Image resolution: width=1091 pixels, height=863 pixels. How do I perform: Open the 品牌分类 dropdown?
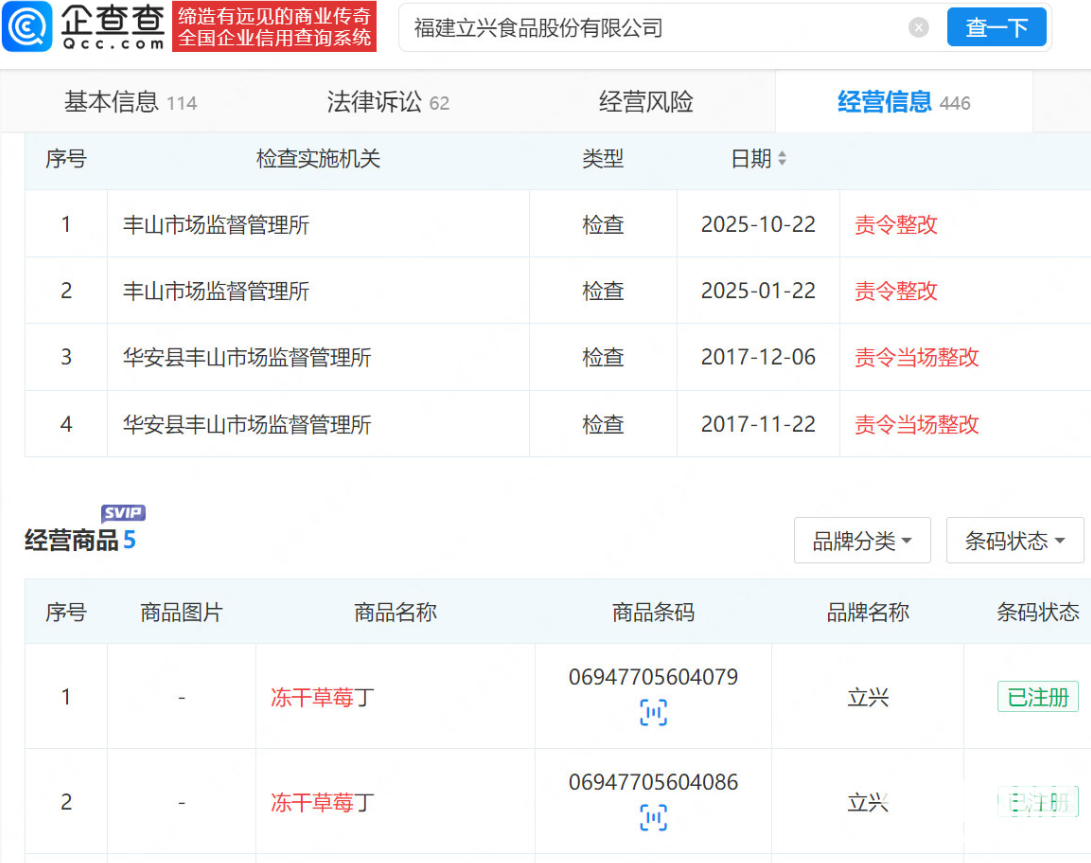pyautogui.click(x=862, y=541)
